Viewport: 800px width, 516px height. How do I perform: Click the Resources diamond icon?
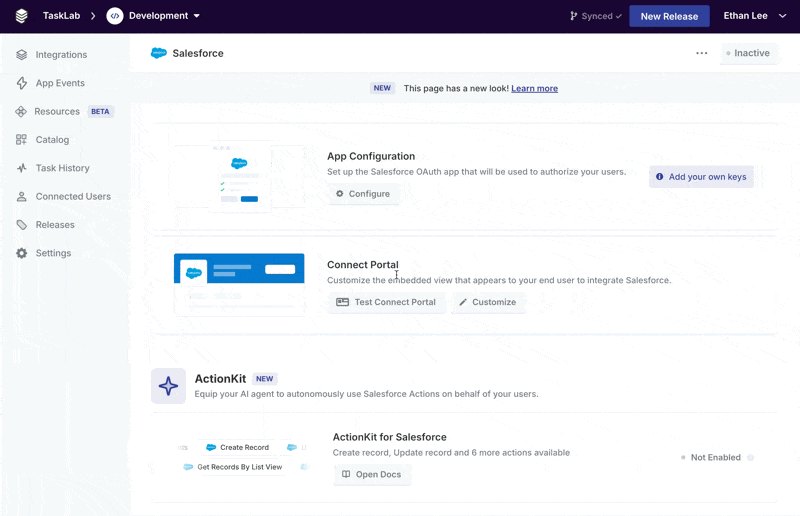point(21,111)
